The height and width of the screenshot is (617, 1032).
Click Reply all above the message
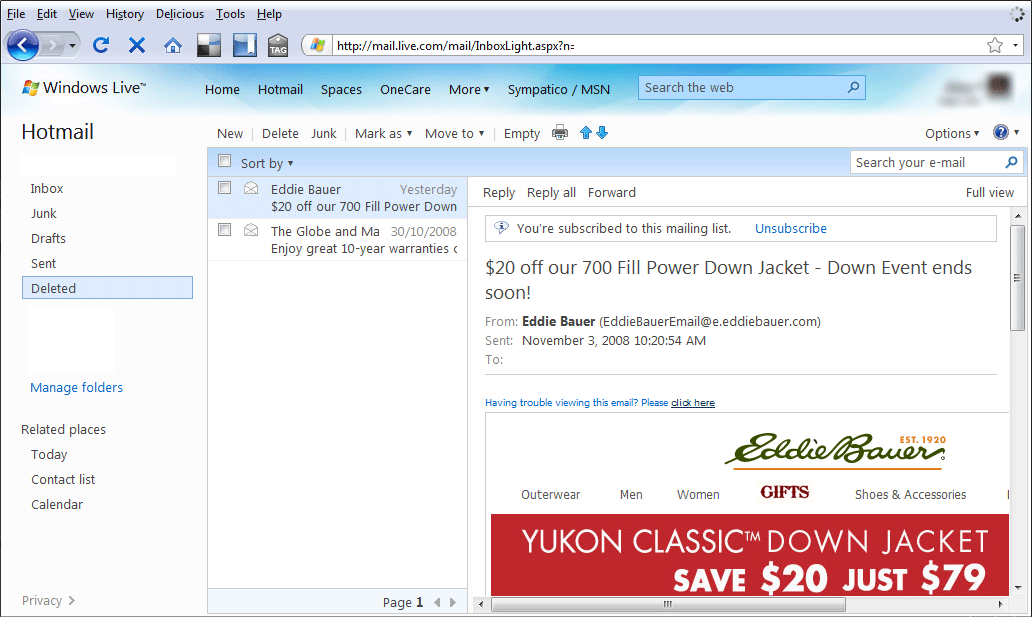[551, 193]
